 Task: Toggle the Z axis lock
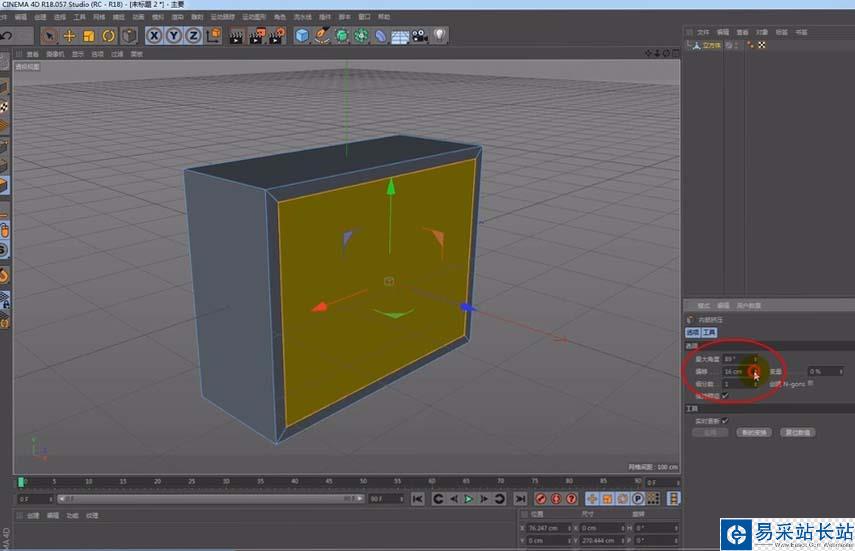[x=192, y=36]
